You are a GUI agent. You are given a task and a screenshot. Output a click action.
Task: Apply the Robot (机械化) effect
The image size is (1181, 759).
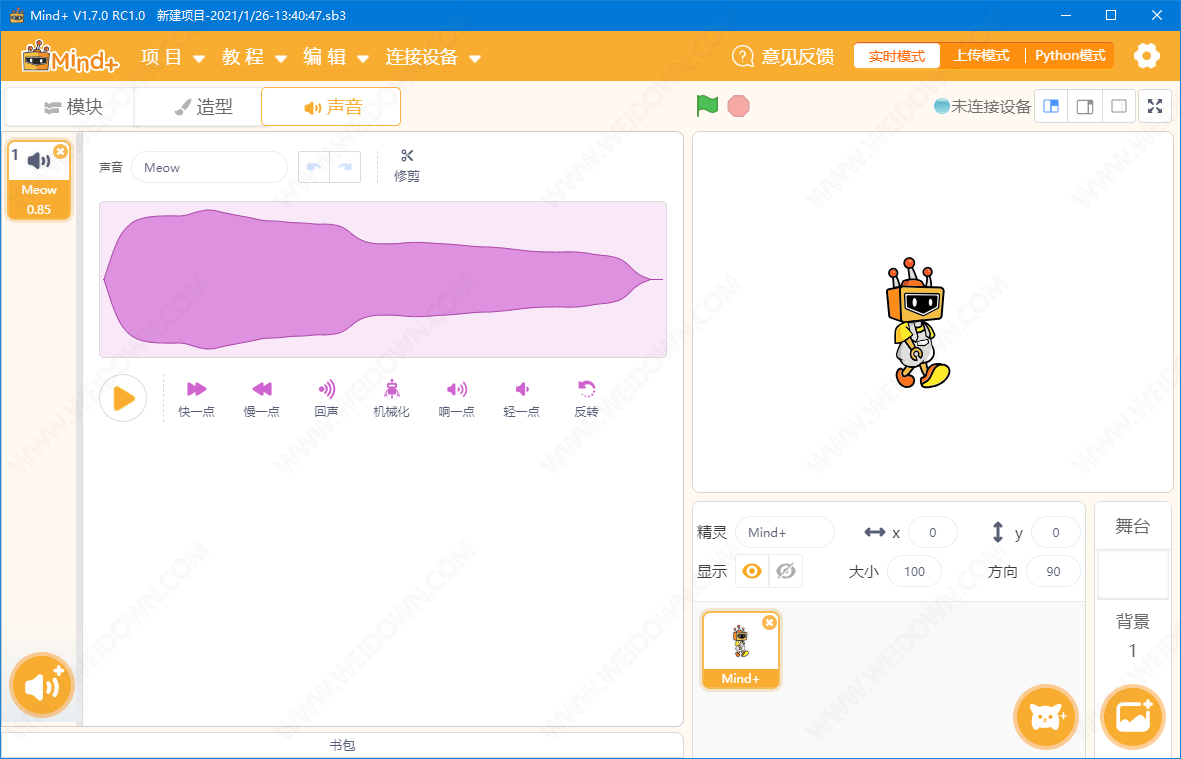(392, 389)
